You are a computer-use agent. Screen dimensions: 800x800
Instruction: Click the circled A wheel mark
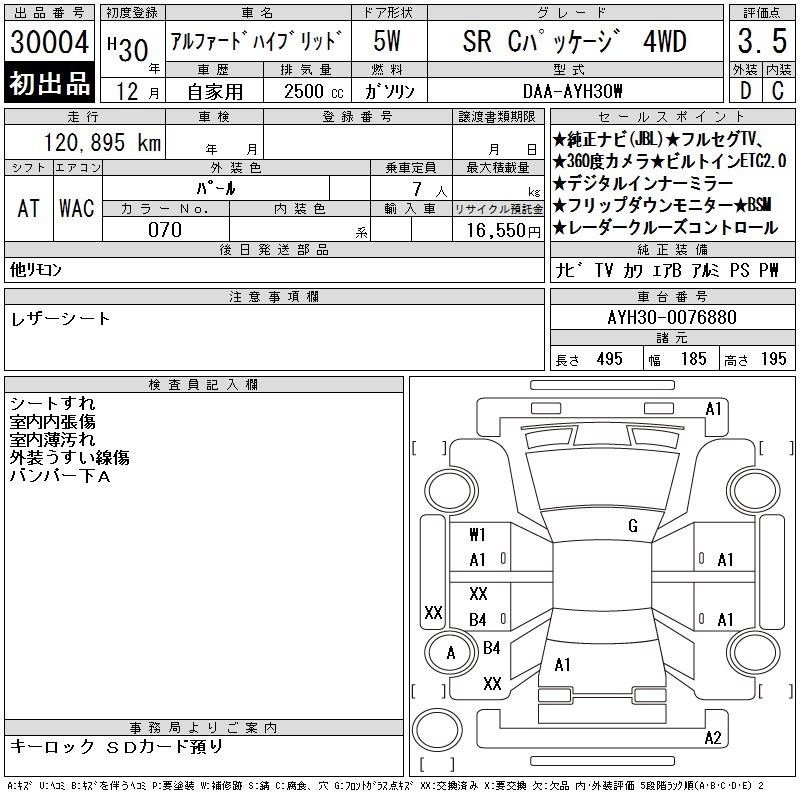click(x=450, y=654)
